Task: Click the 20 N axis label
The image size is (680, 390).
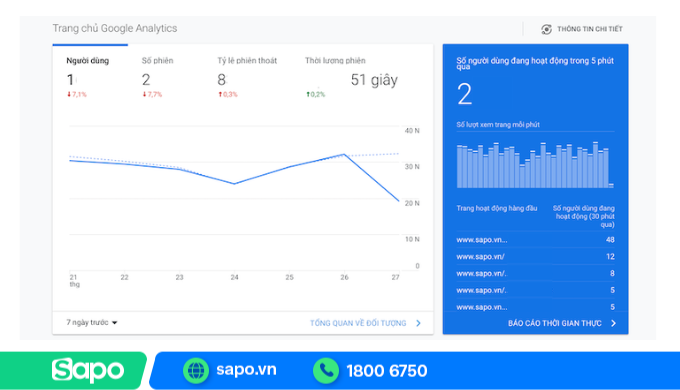Action: 412,203
